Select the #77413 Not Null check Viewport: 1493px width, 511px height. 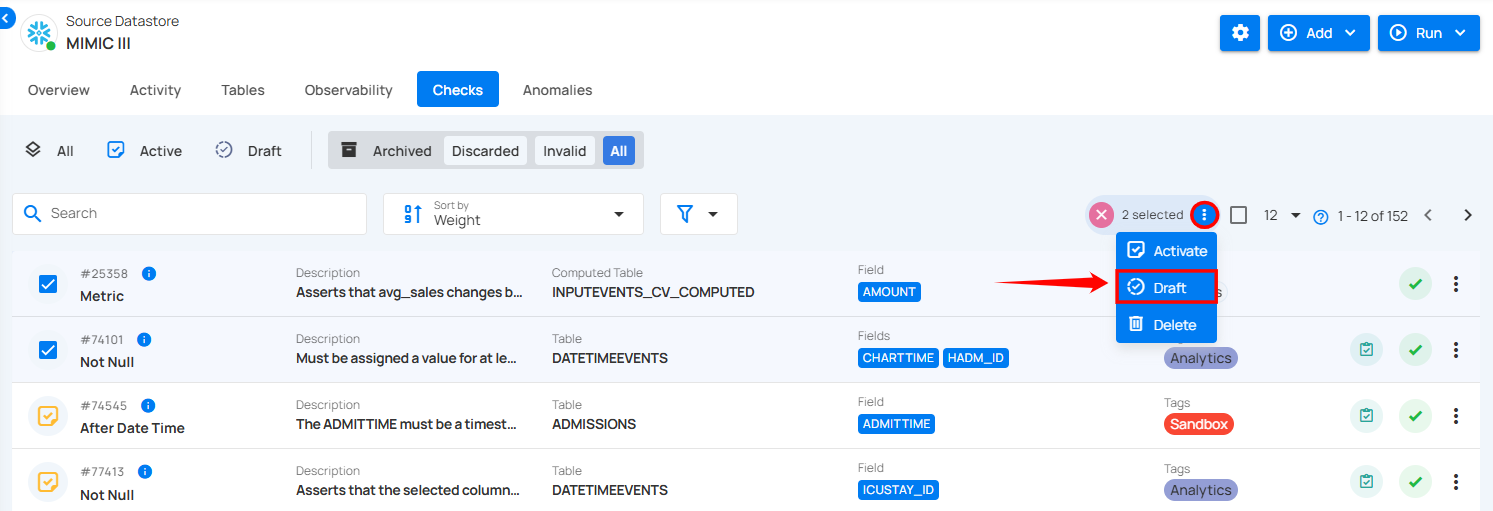tap(48, 482)
